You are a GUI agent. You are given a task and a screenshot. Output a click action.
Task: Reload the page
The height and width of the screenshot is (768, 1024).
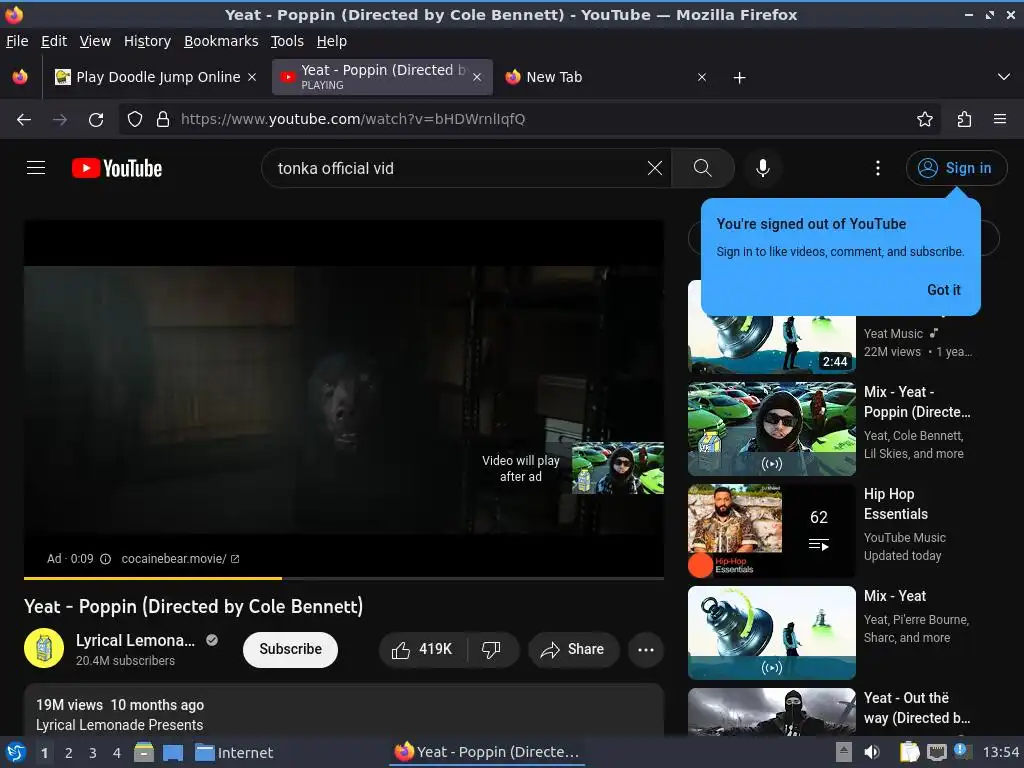pos(96,119)
